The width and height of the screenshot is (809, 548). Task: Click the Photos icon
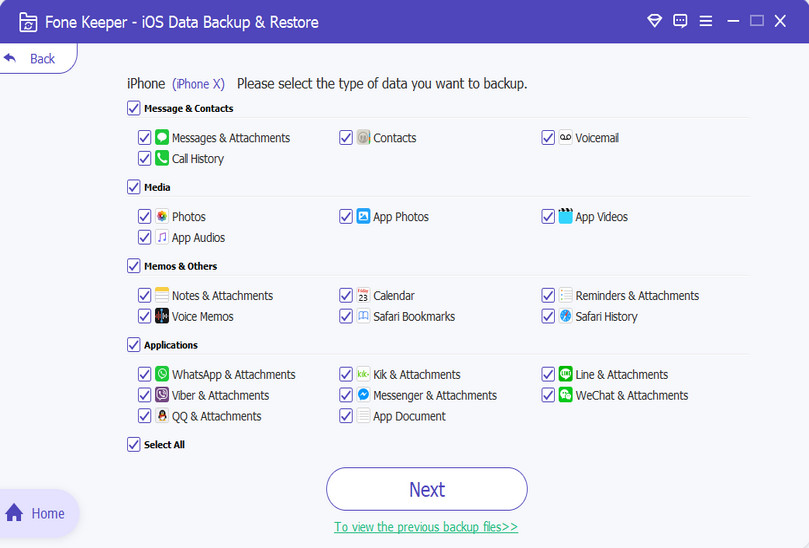[162, 216]
